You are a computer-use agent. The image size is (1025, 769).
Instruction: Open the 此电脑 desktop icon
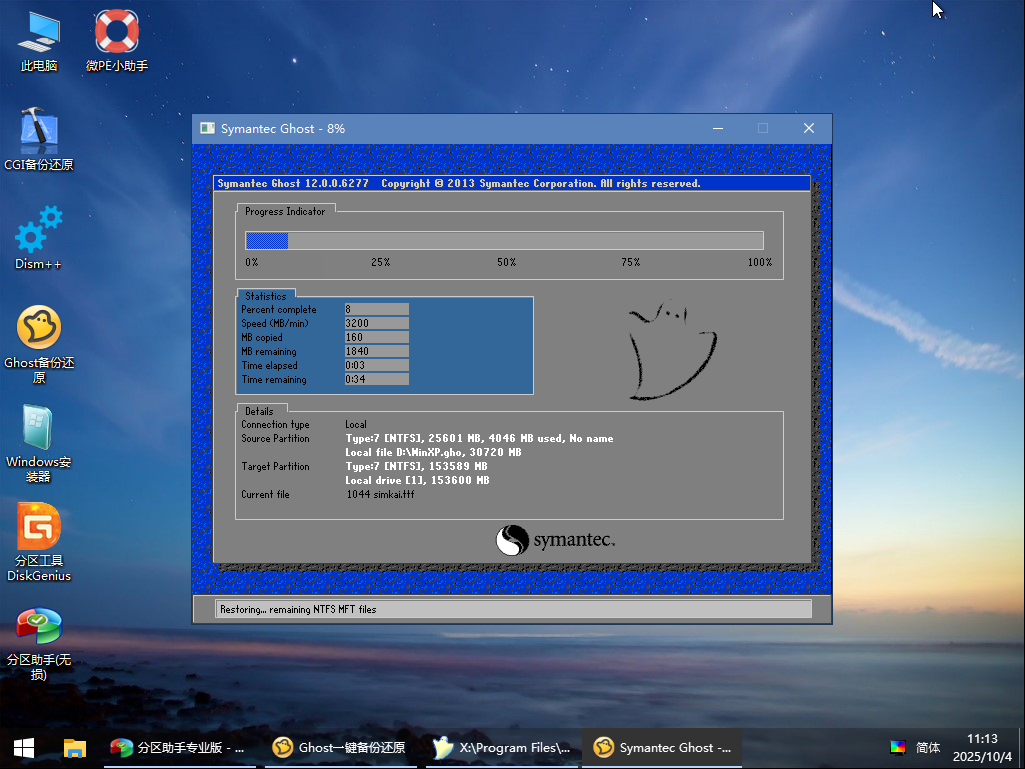[x=39, y=41]
